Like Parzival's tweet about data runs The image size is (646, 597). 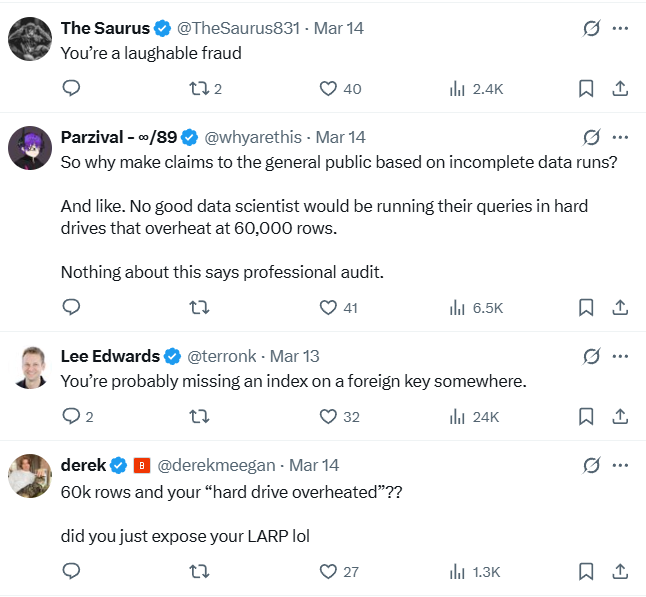(x=328, y=307)
